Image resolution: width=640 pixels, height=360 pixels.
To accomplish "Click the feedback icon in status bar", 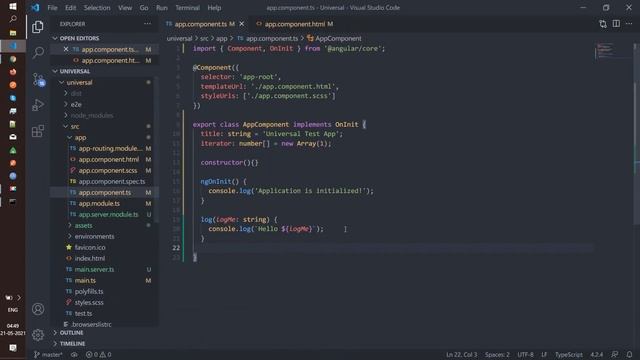I will 615,355.
